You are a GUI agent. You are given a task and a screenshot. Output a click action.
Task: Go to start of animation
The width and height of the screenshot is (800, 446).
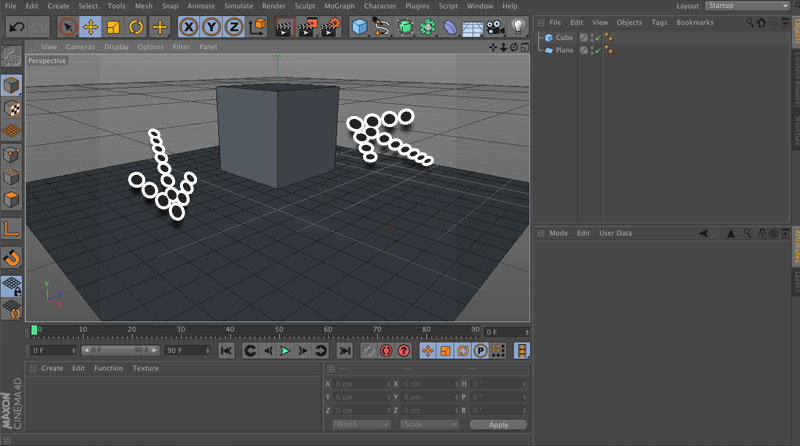click(226, 351)
